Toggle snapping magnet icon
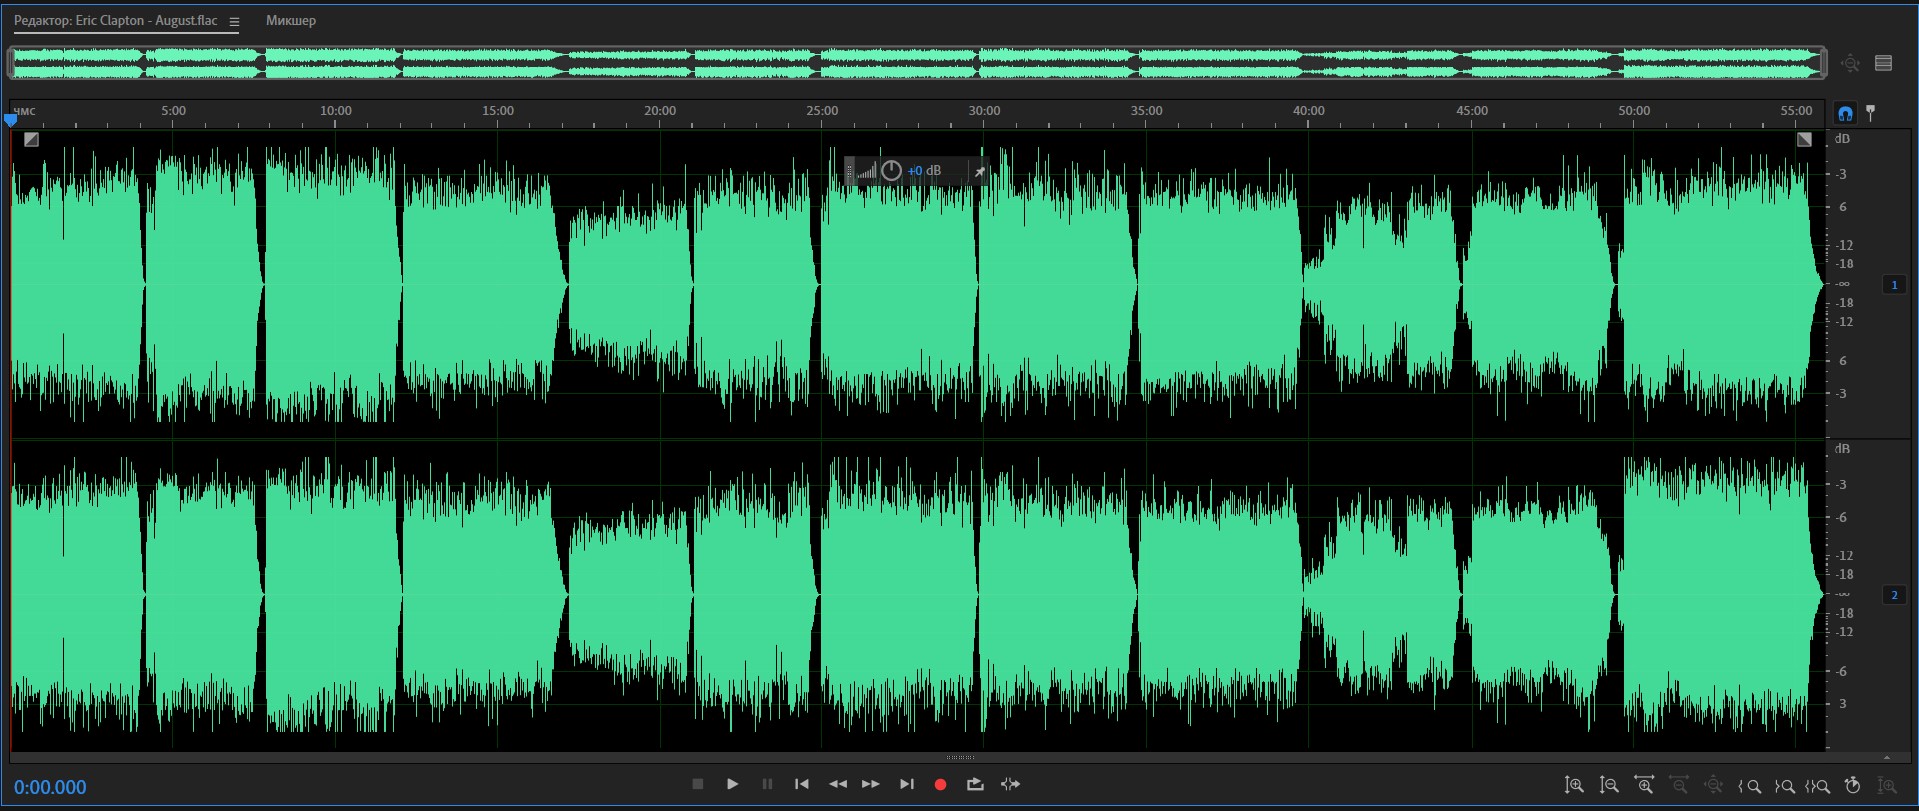Viewport: 1919px width, 811px height. (1845, 113)
